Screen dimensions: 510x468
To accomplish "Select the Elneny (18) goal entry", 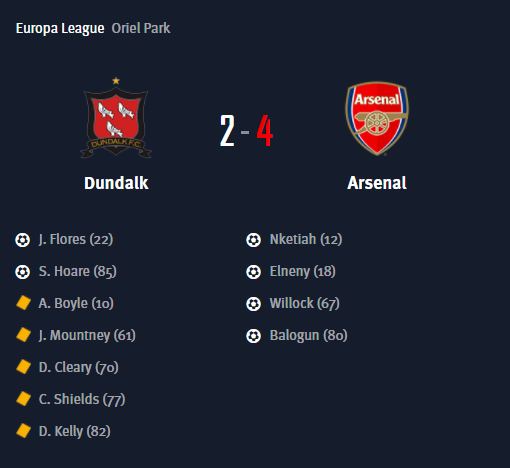I will coord(303,272).
